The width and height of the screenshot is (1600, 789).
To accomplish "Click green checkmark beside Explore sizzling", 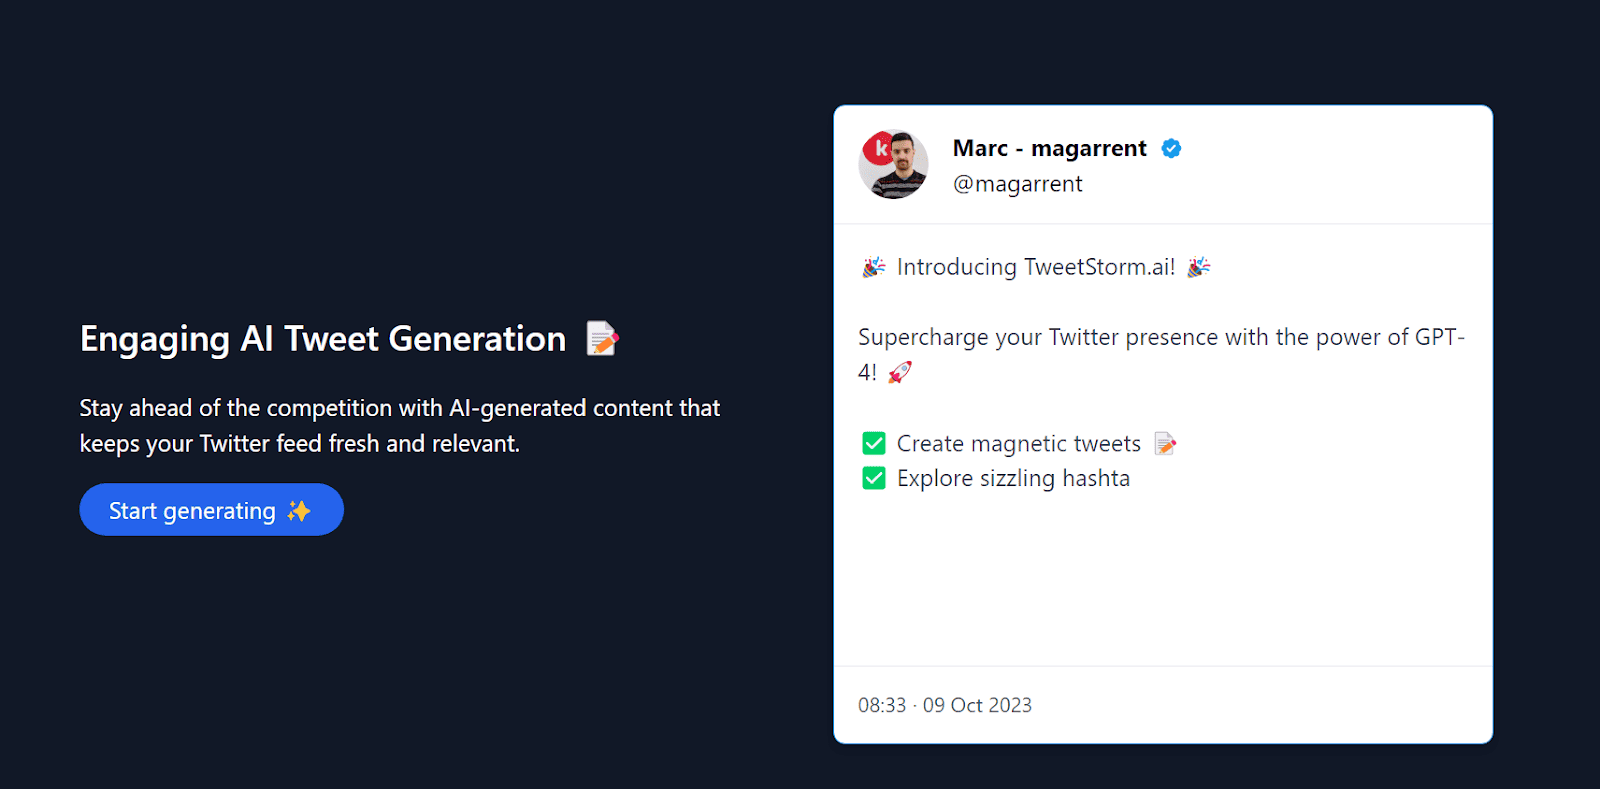I will click(x=874, y=478).
